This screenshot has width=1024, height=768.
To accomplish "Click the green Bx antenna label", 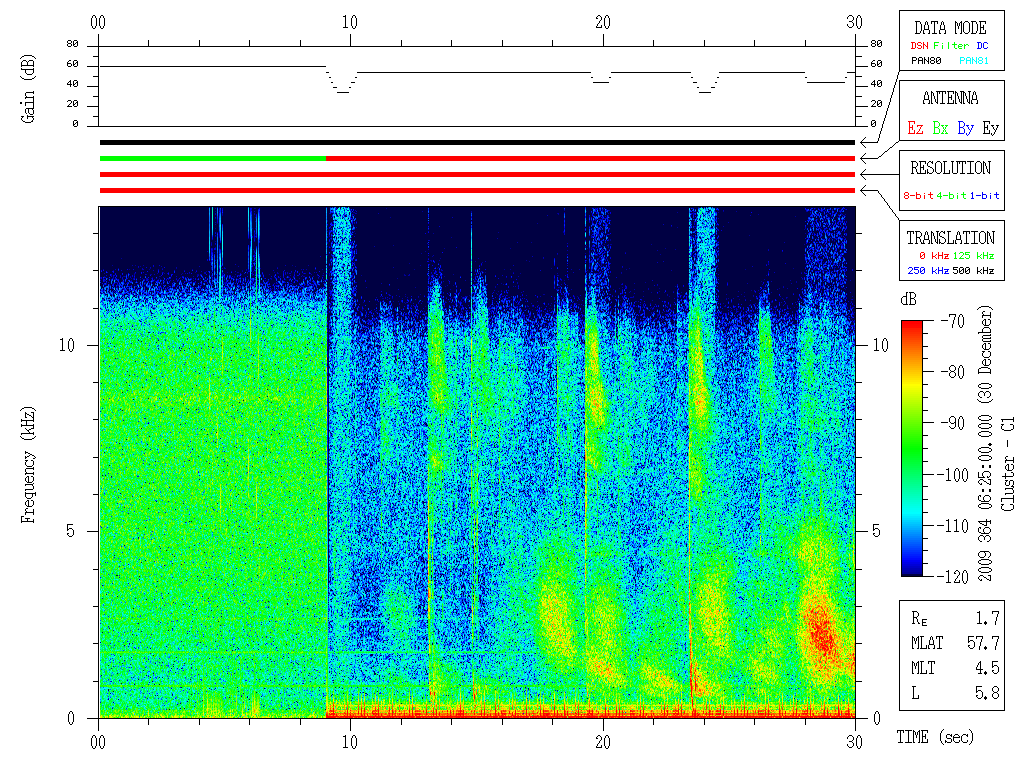I will pos(940,128).
